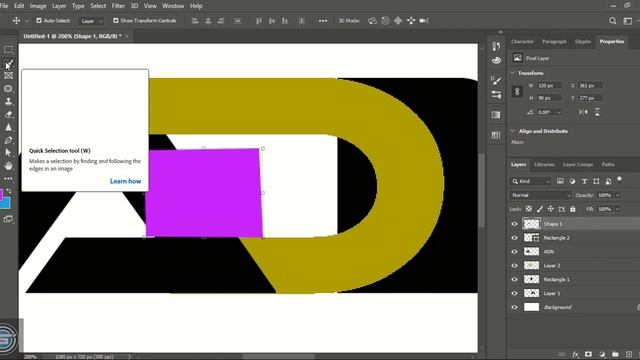Open Auto-Select Layer dropdown
This screenshot has height=360, width=640.
[x=91, y=21]
